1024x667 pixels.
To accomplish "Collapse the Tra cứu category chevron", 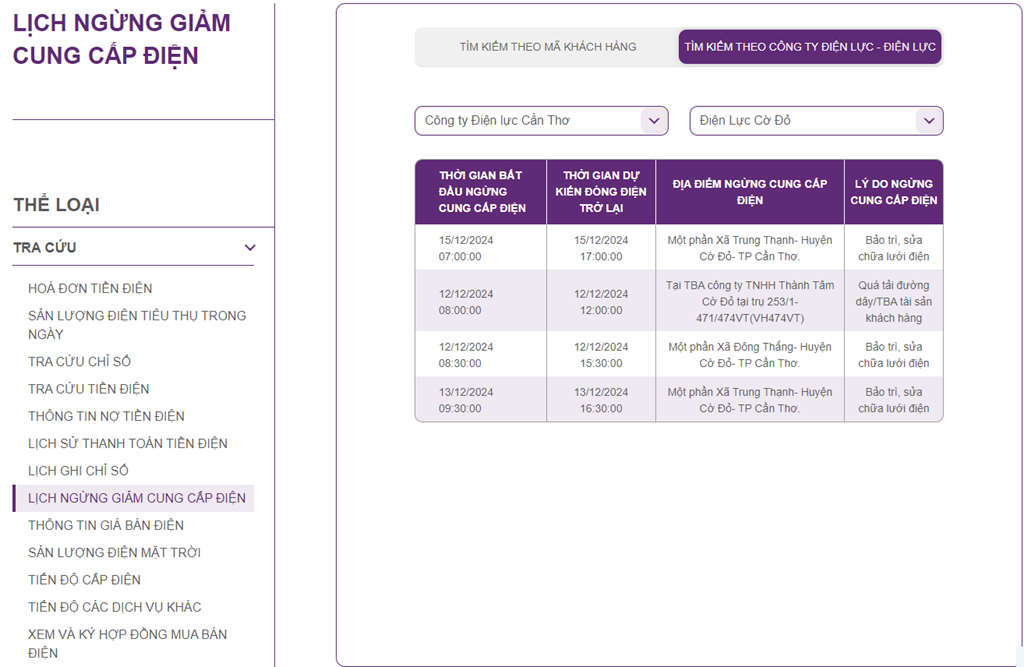I will pos(249,248).
